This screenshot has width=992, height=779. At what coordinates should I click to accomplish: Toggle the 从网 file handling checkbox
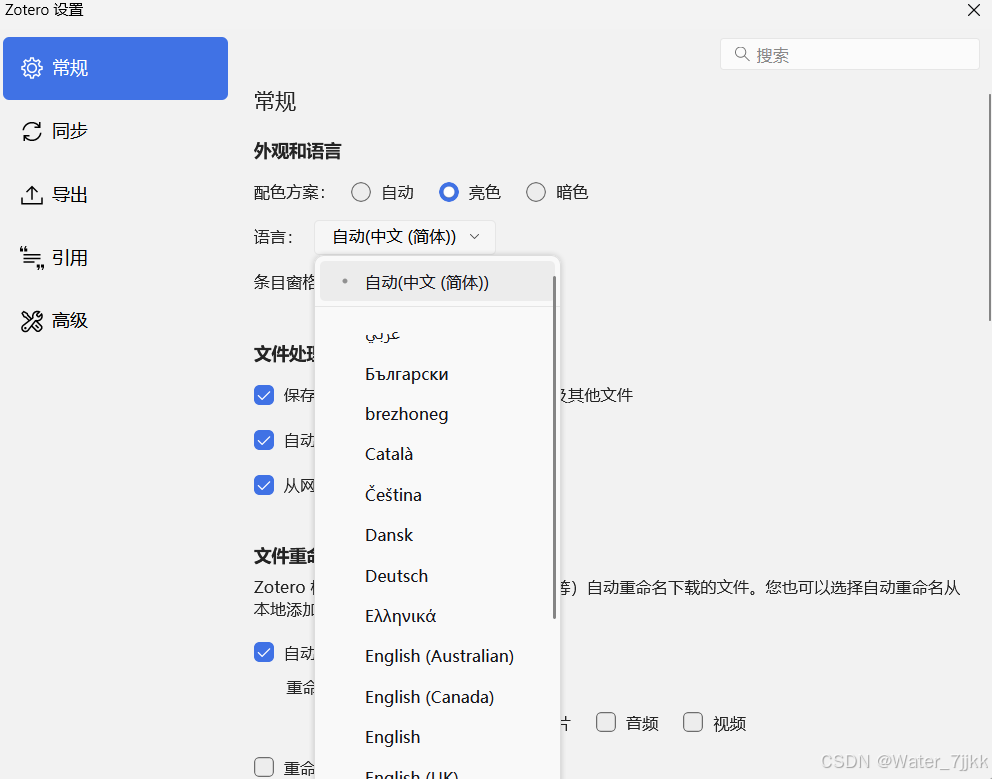(264, 485)
